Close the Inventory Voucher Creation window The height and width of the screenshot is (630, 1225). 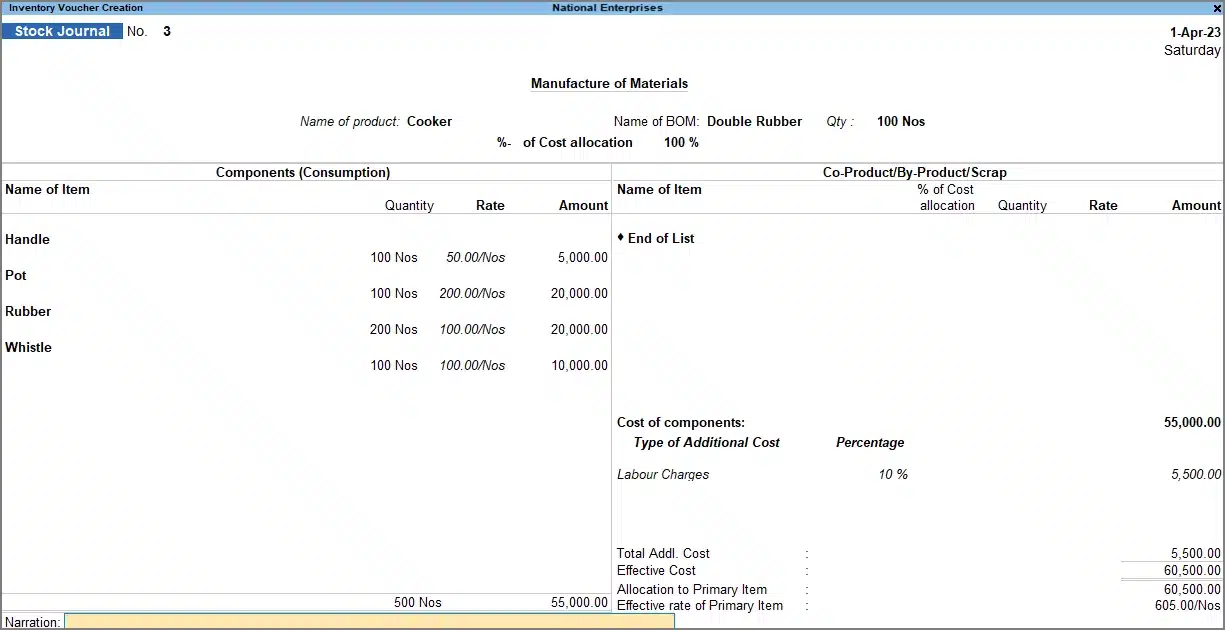[1216, 8]
